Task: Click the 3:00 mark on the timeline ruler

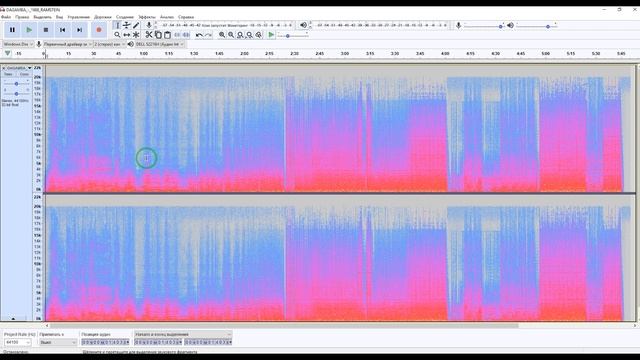Action: click(345, 53)
